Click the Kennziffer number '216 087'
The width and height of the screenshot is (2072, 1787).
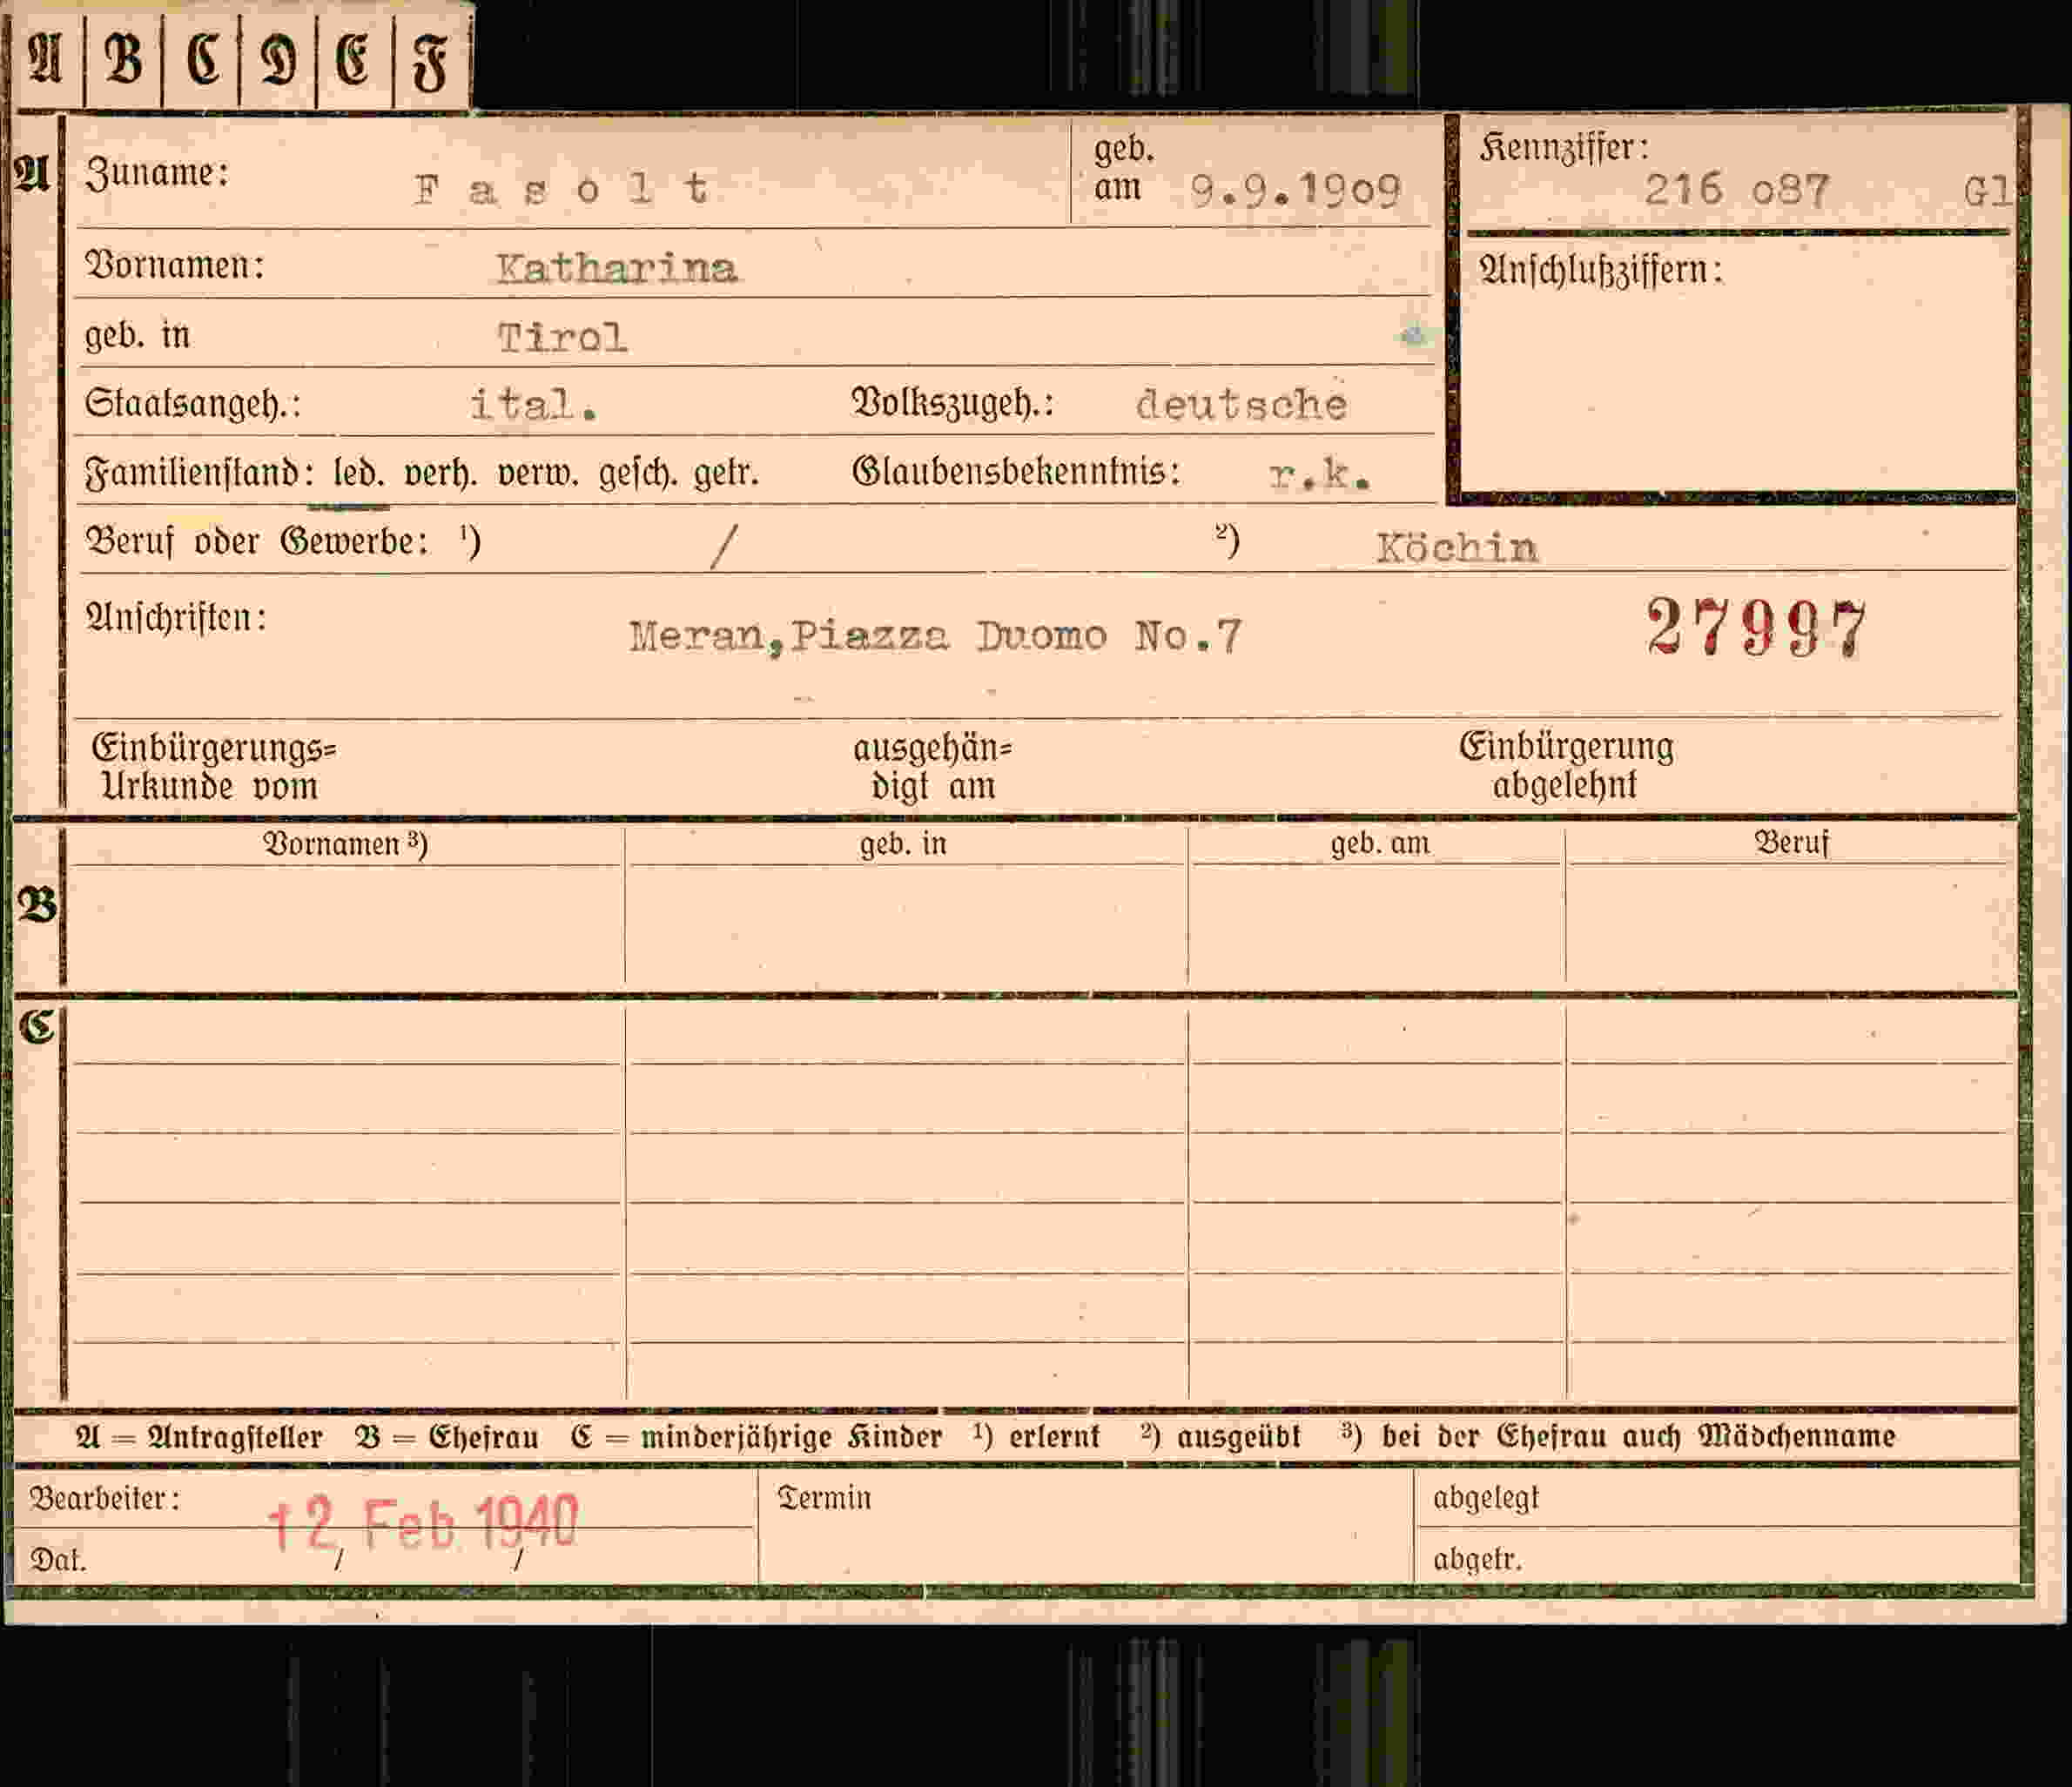coord(1738,189)
